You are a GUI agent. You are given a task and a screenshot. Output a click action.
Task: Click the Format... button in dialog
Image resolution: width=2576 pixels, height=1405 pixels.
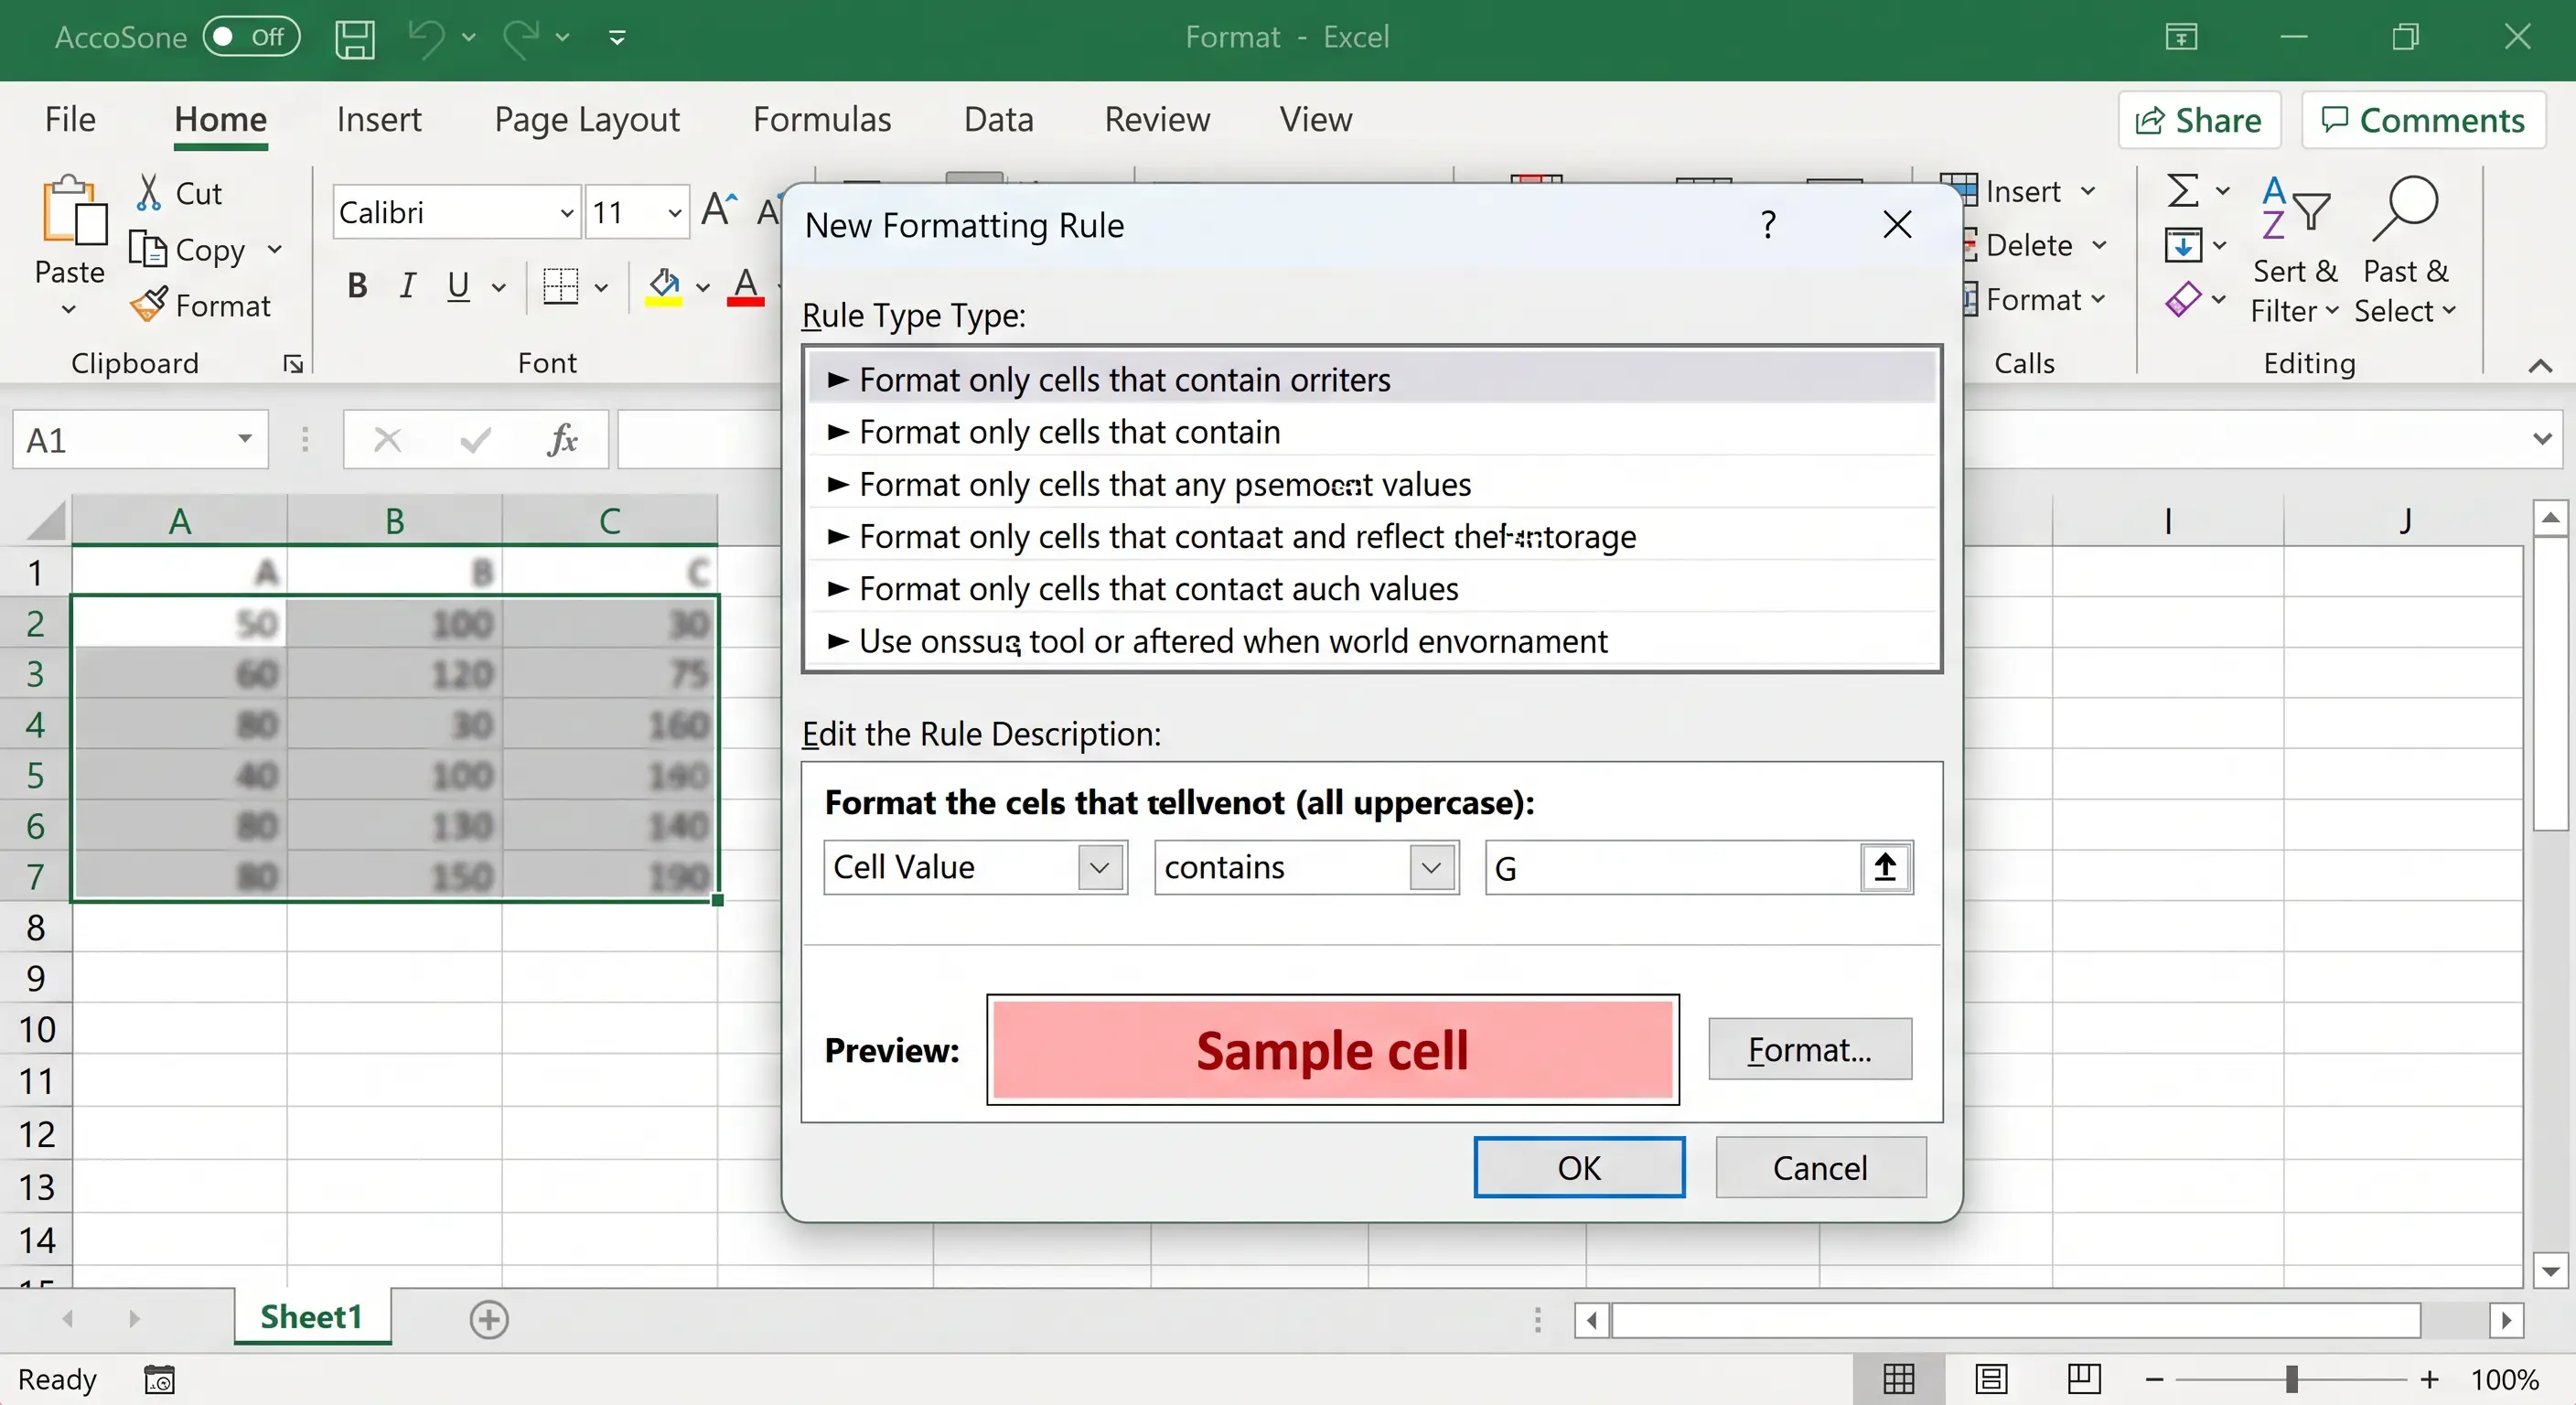pos(1809,1049)
